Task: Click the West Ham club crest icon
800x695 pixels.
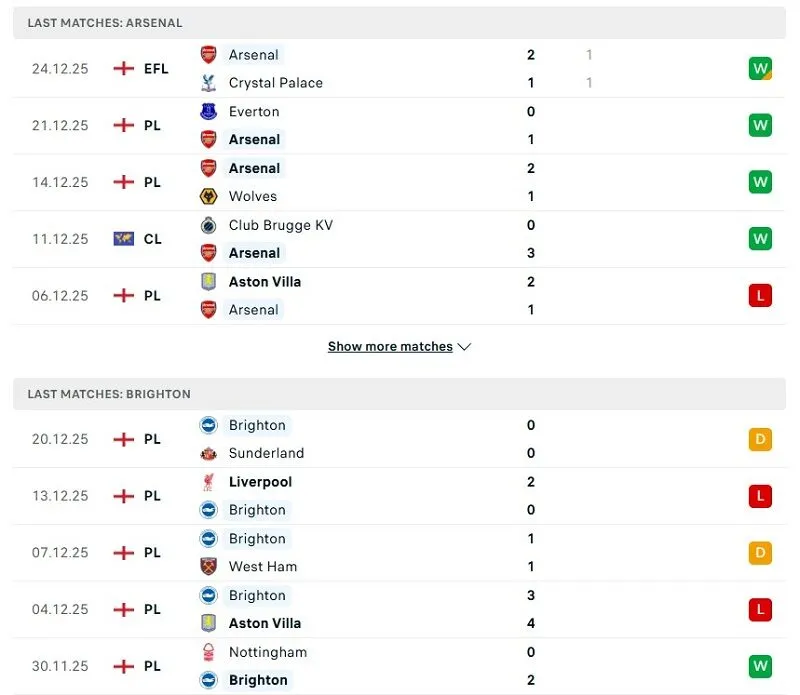Action: (x=208, y=567)
